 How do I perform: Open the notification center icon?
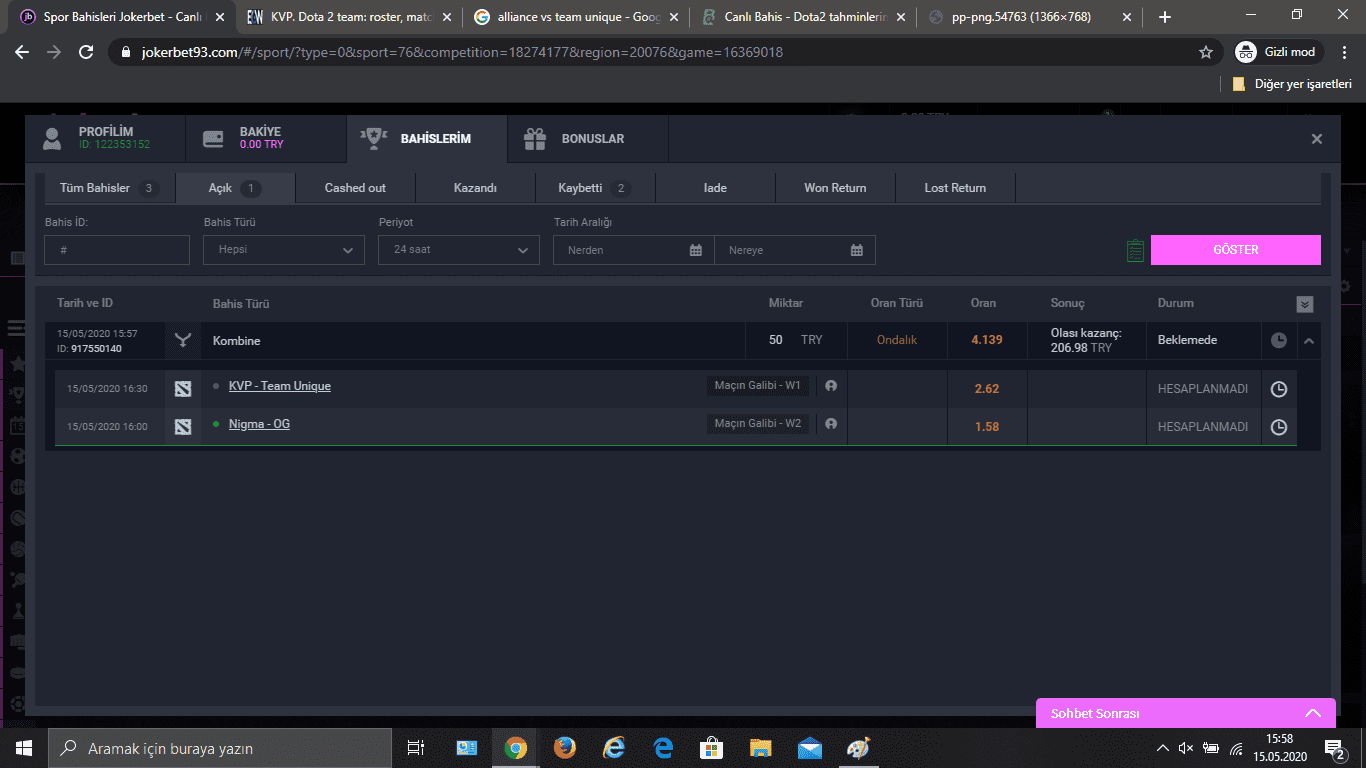click(x=1335, y=748)
